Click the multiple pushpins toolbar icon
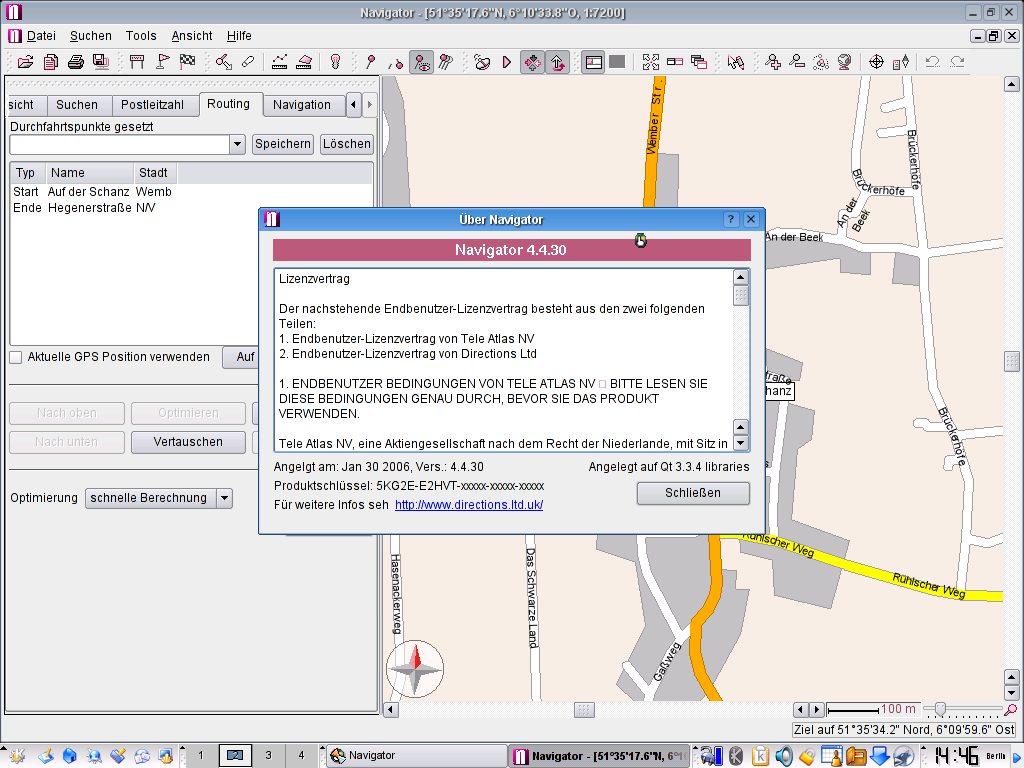Image resolution: width=1024 pixels, height=768 pixels. [446, 62]
